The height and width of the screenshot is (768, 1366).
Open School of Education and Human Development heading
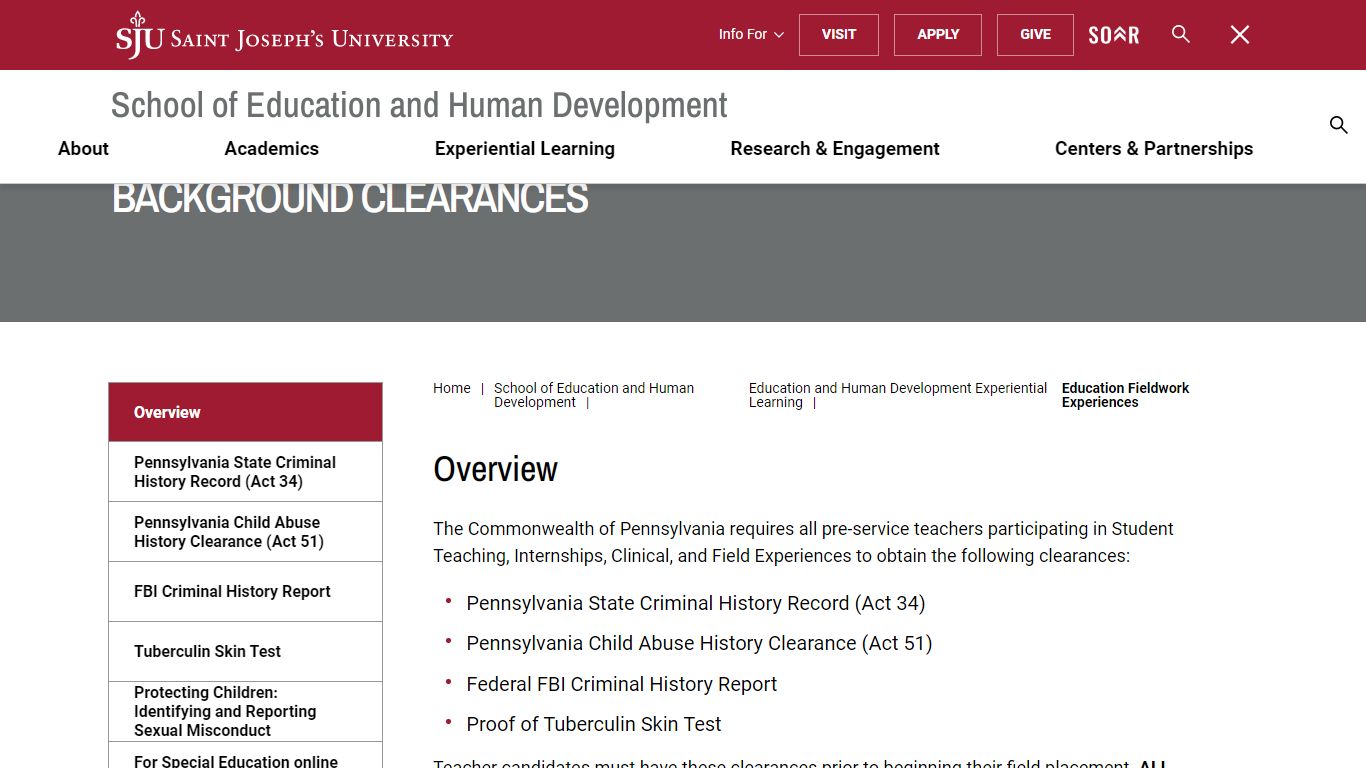(x=419, y=105)
